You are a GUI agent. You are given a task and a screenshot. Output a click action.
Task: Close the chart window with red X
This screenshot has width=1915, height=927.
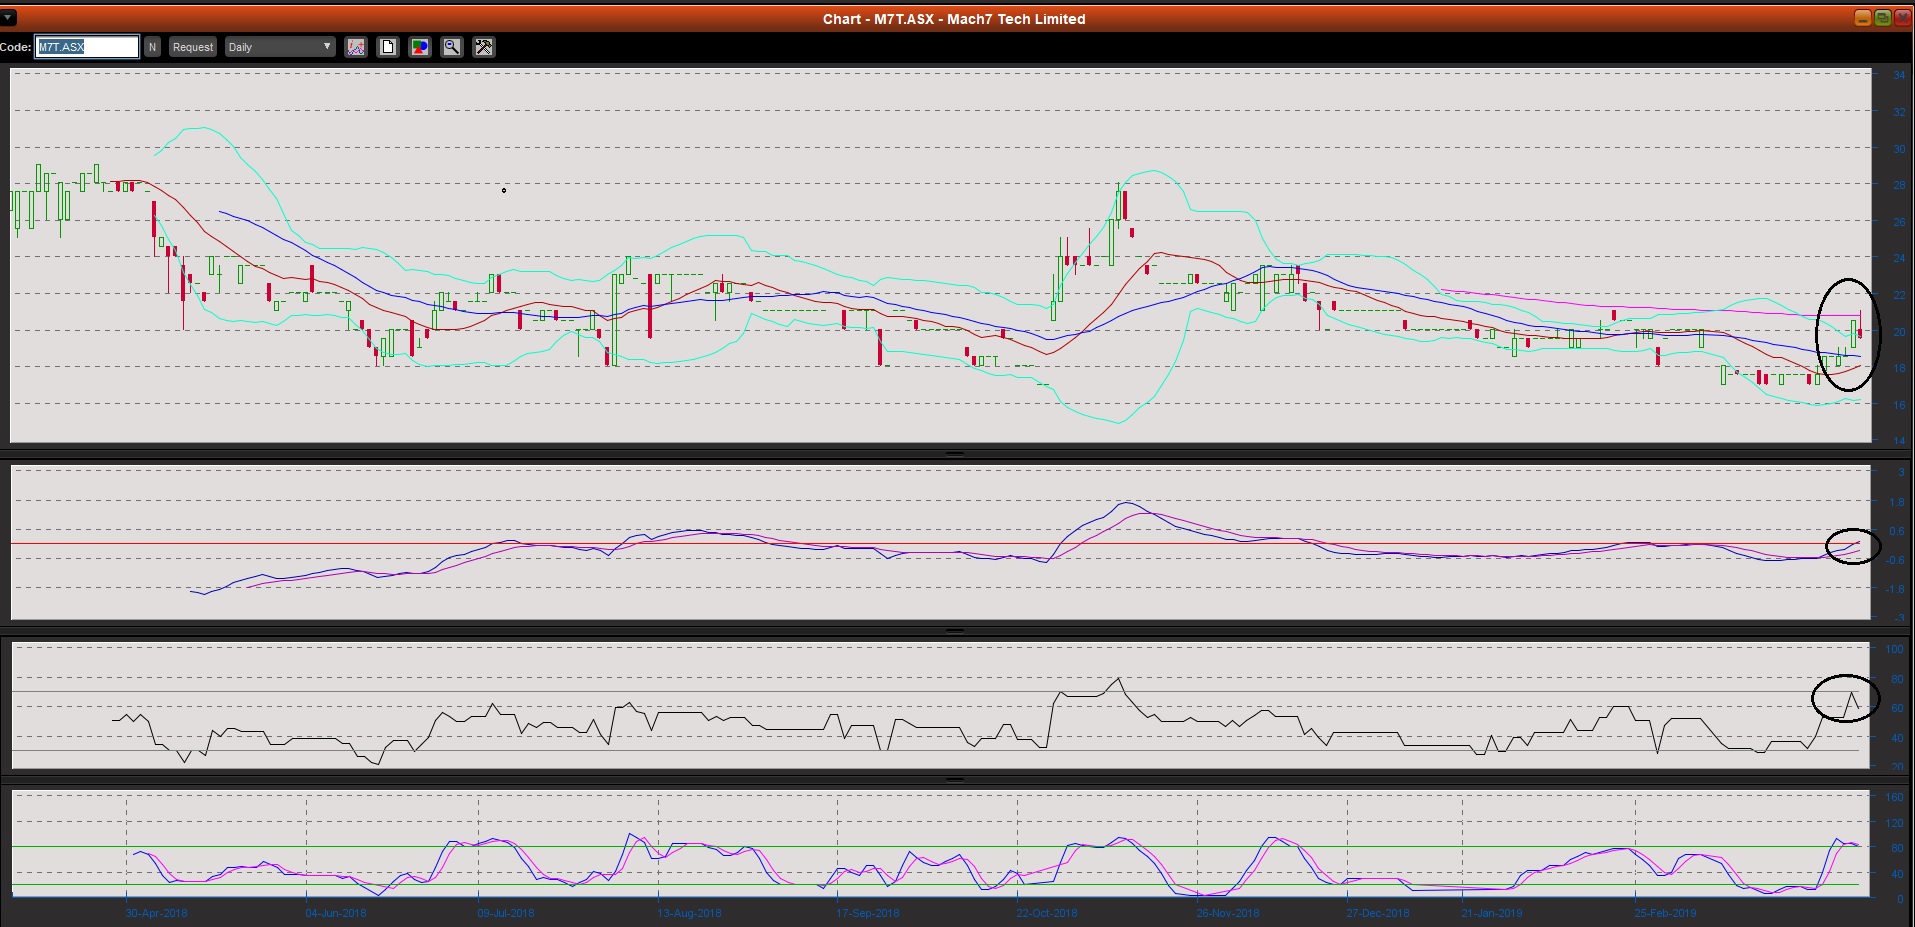coord(1902,18)
